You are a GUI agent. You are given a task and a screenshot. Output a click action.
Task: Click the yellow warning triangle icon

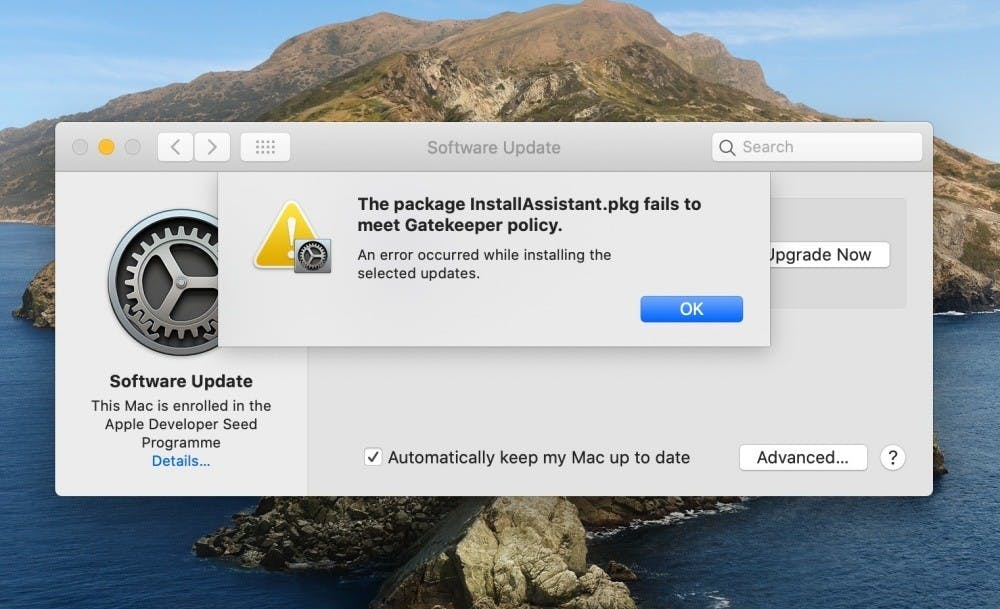[x=292, y=237]
